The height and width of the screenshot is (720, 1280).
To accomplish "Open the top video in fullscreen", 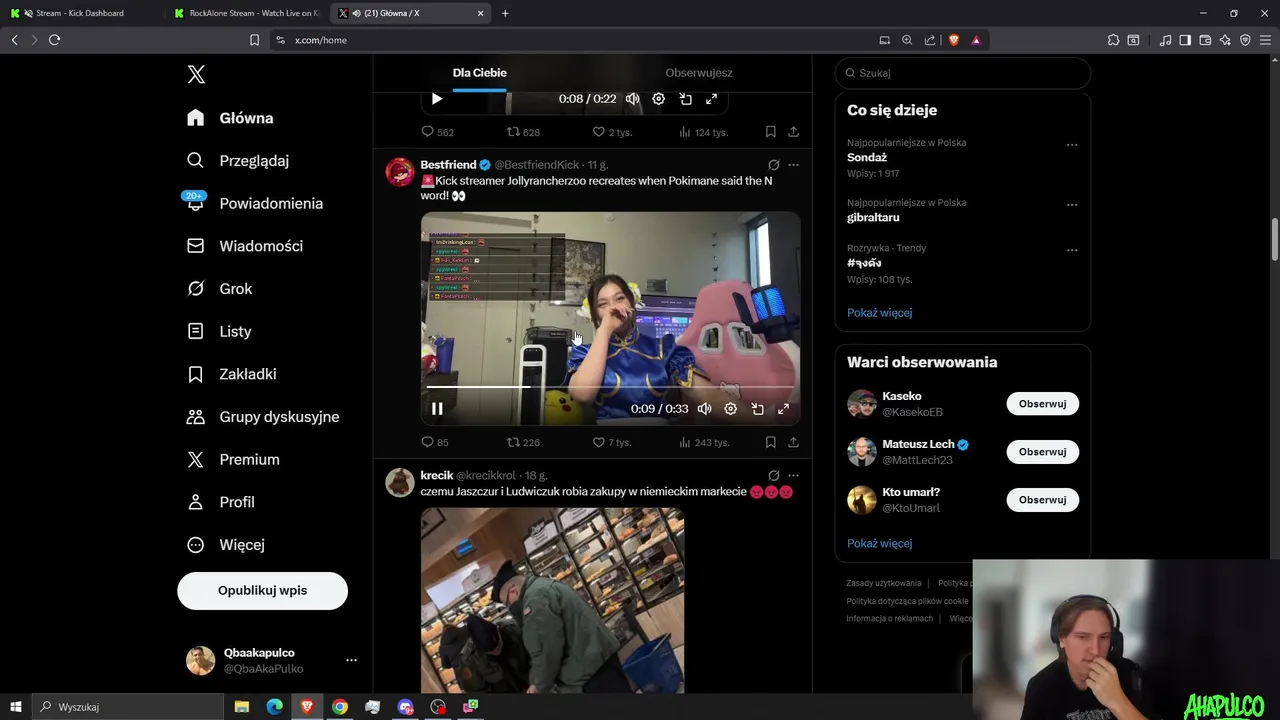I will pos(711,99).
